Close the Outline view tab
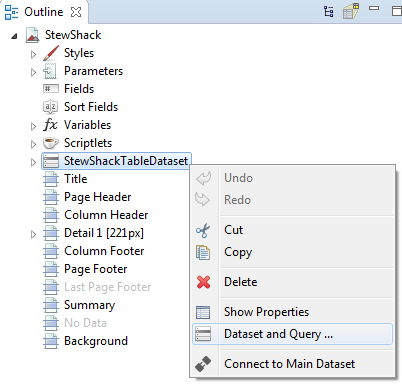 click(76, 12)
